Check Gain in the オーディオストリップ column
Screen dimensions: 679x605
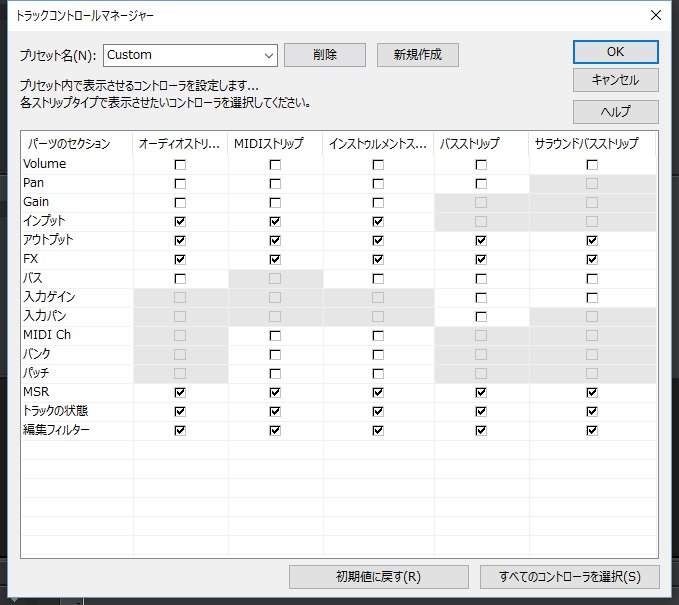(180, 202)
